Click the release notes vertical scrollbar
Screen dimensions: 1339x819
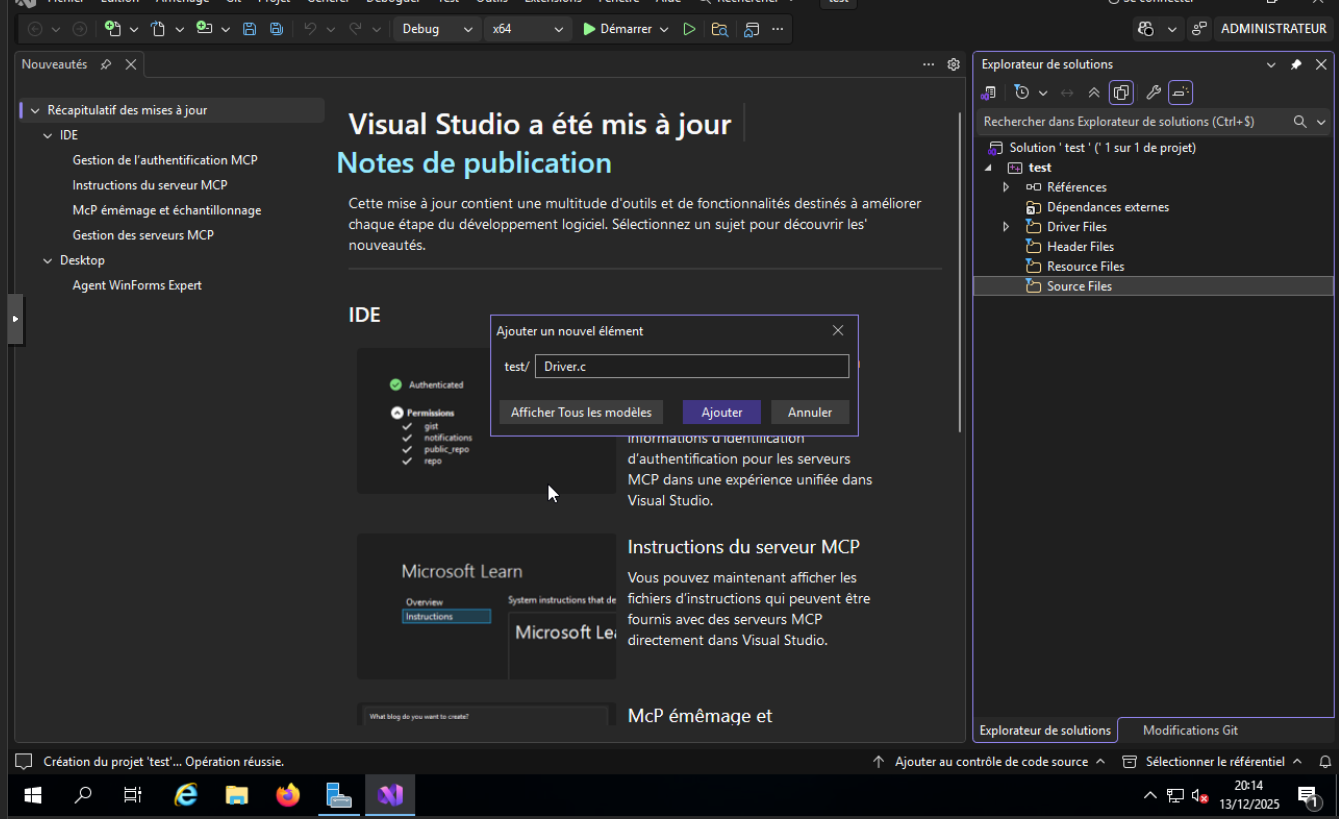pyautogui.click(x=960, y=270)
